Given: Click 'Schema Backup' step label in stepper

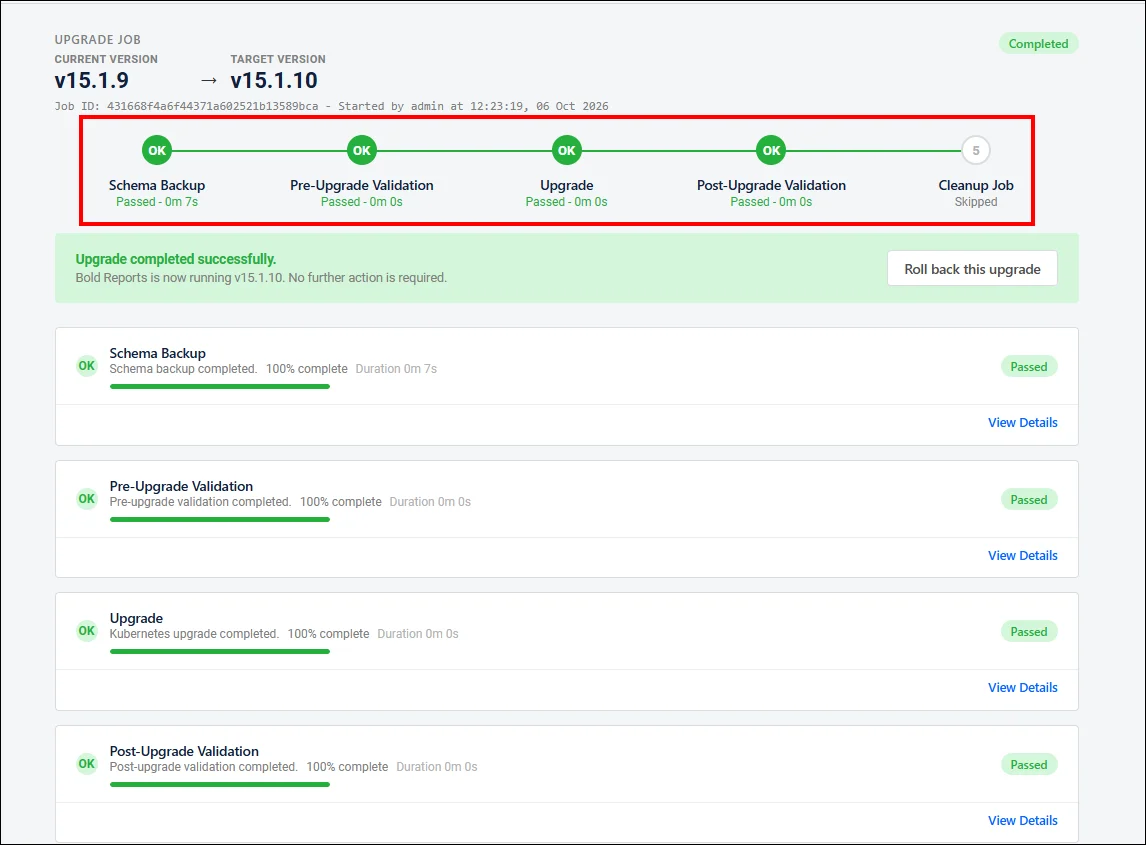Looking at the screenshot, I should [x=157, y=185].
